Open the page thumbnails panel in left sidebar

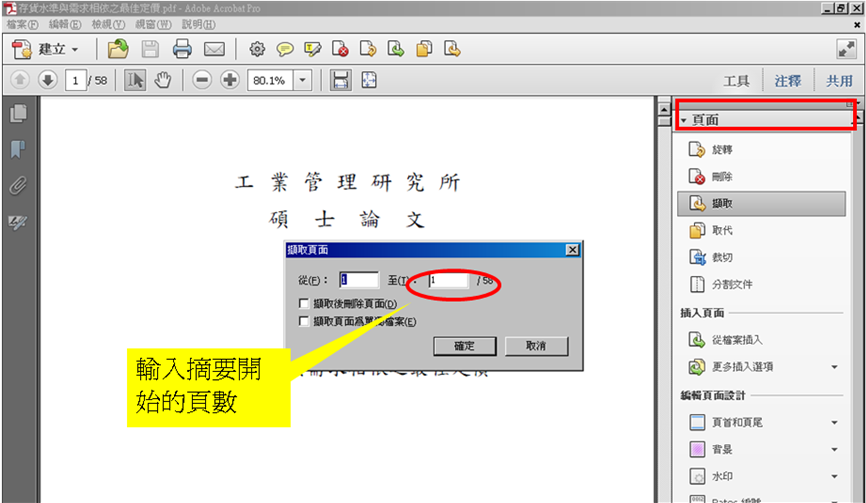[x=18, y=114]
